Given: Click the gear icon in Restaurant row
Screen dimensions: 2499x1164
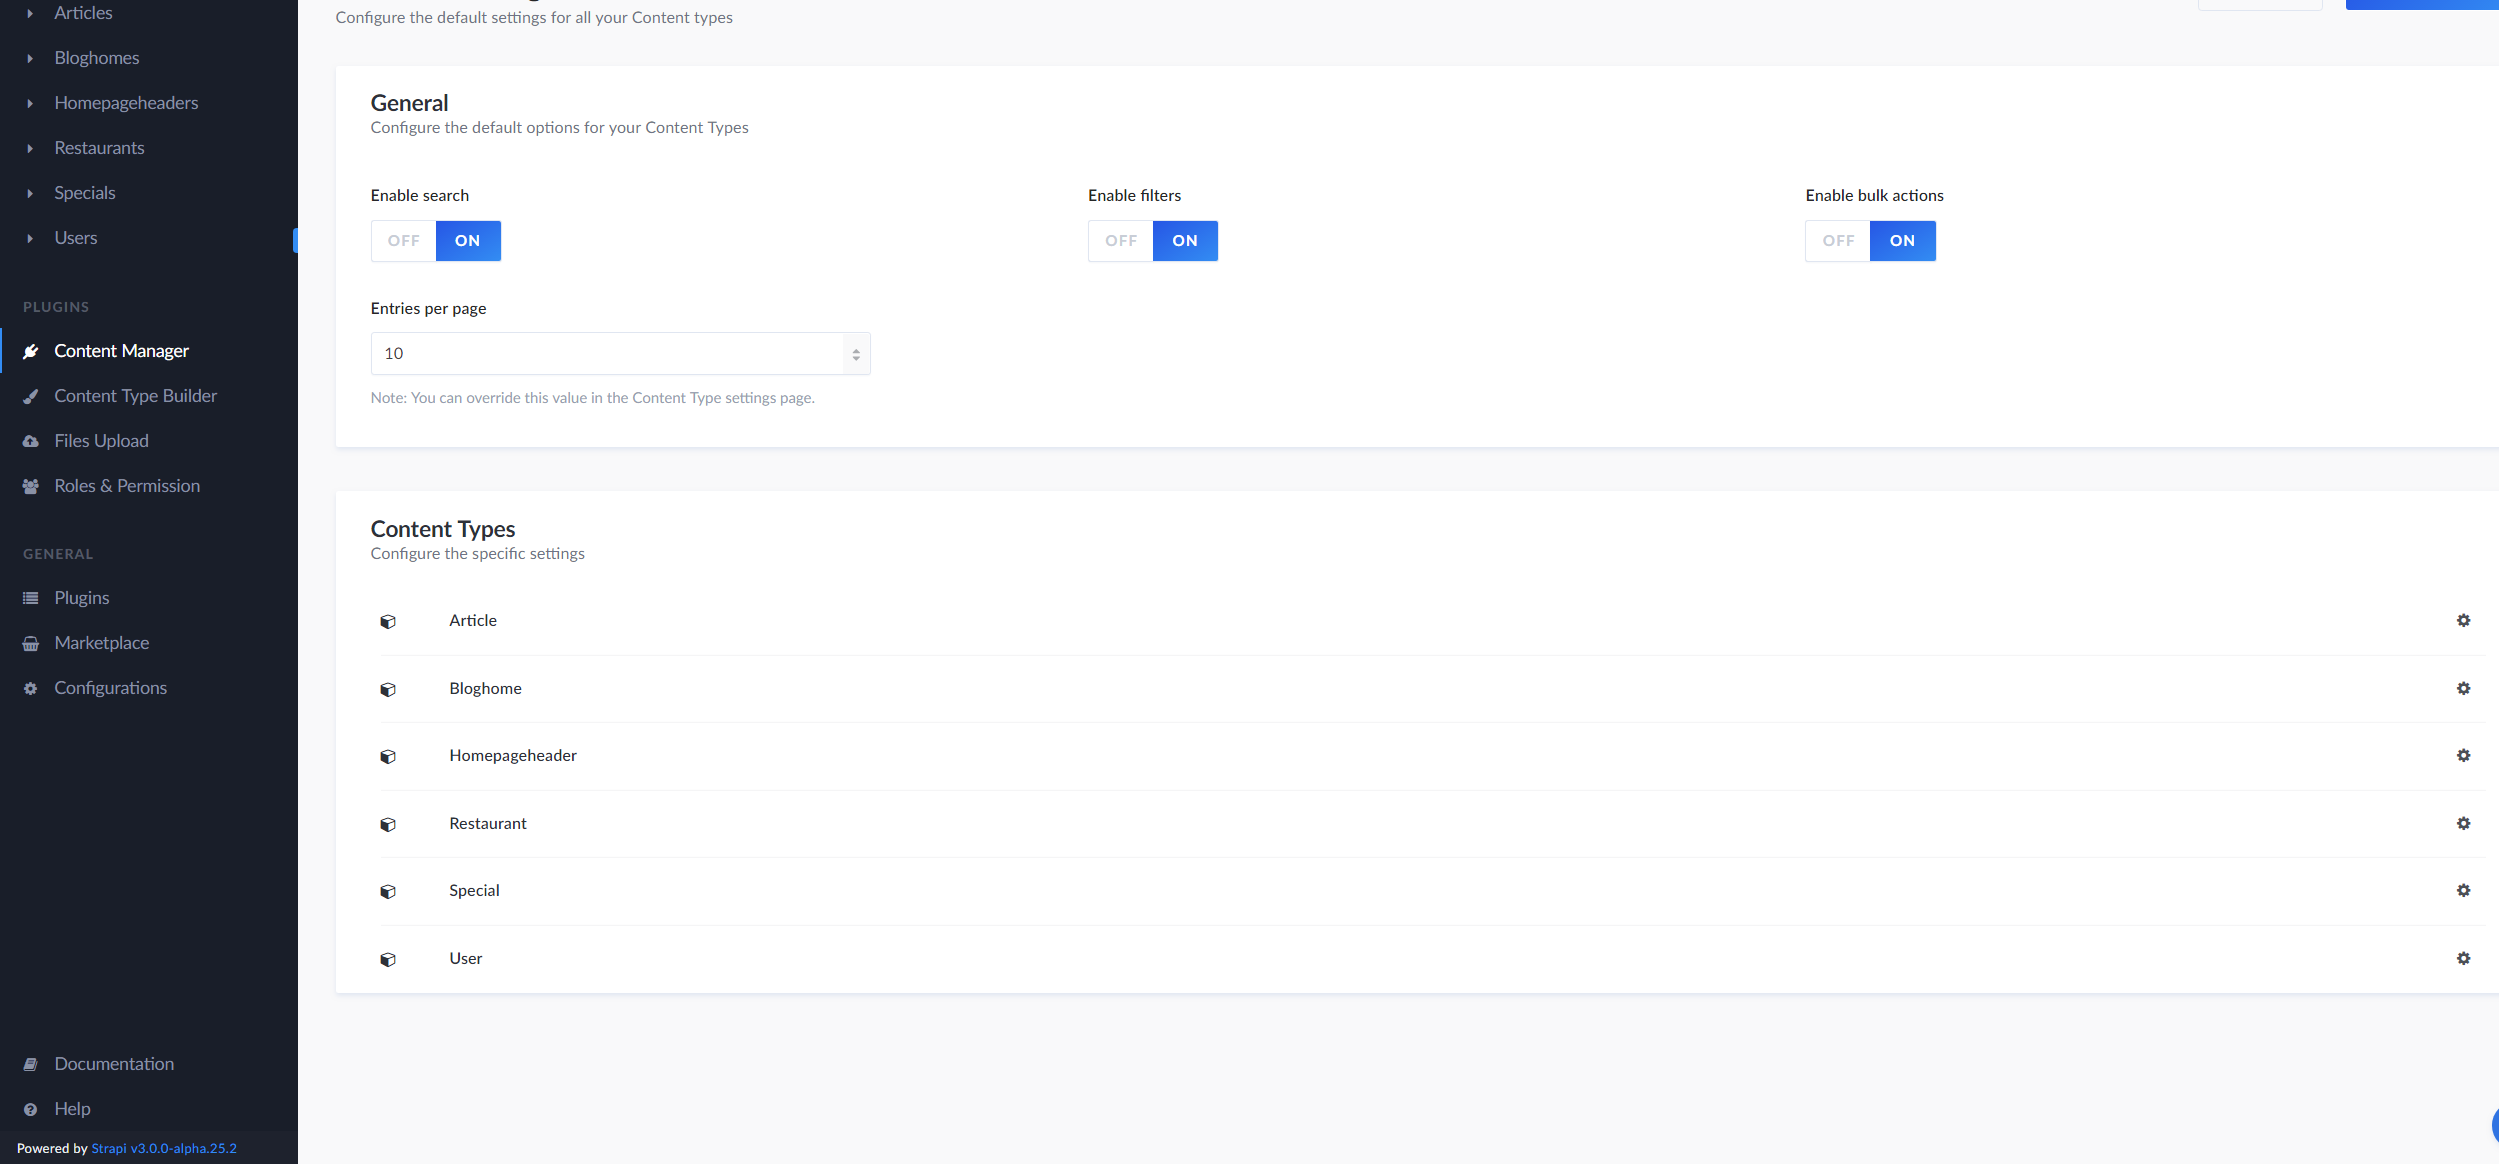Looking at the screenshot, I should point(2463,823).
